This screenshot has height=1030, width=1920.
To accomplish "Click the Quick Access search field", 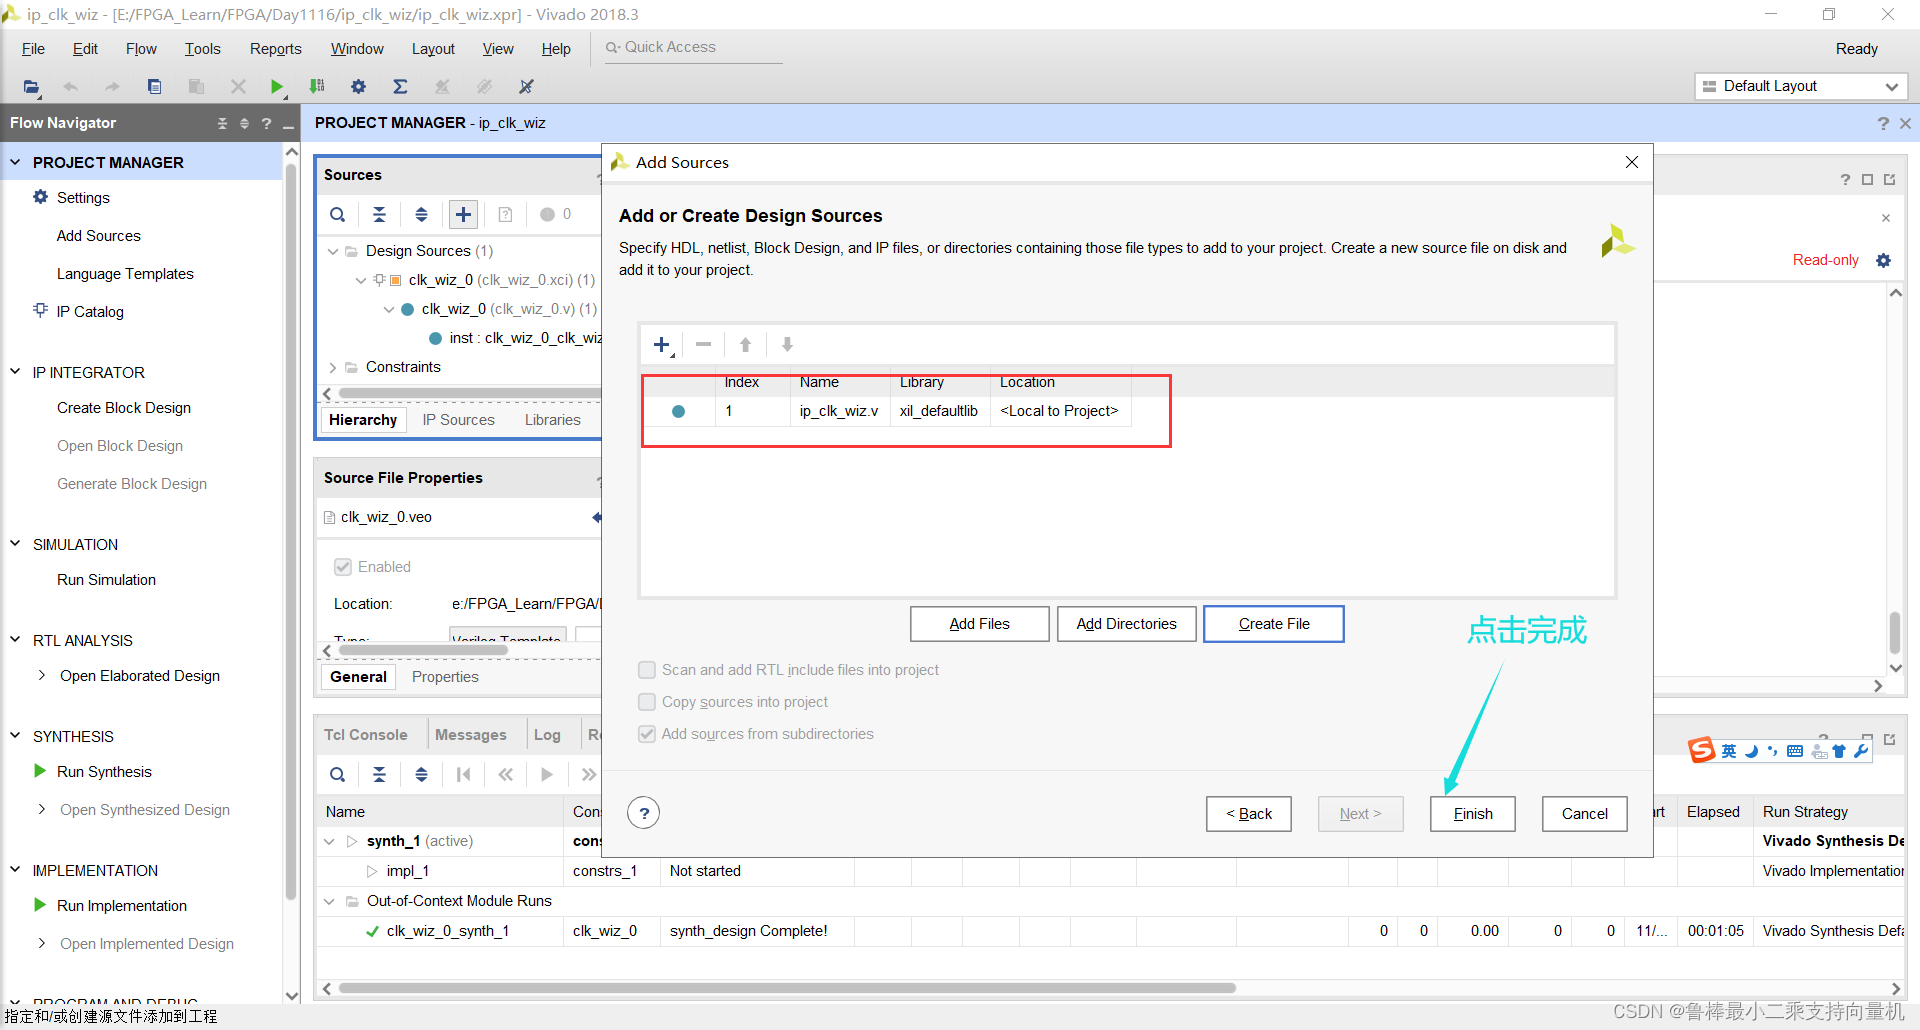I will coord(693,48).
